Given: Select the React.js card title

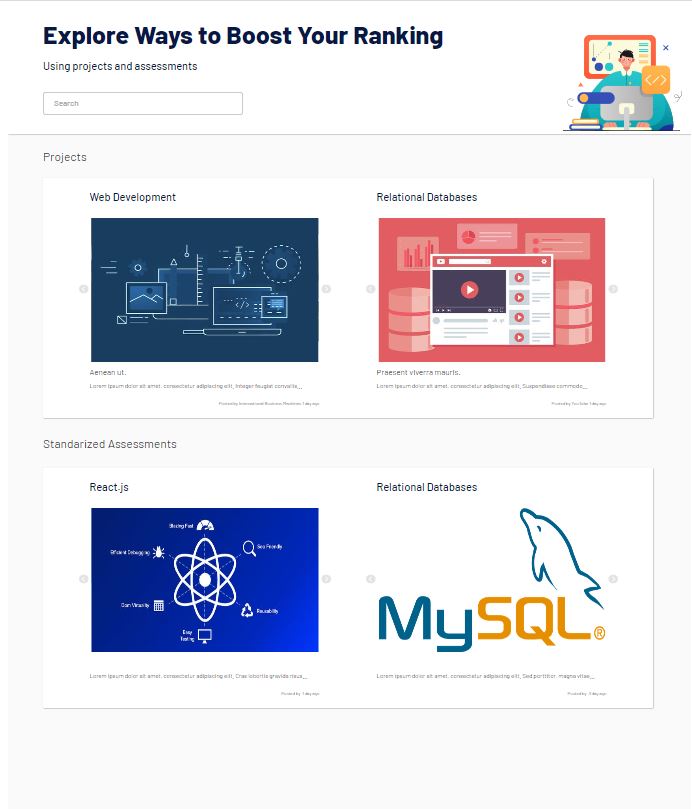Looking at the screenshot, I should tap(109, 487).
